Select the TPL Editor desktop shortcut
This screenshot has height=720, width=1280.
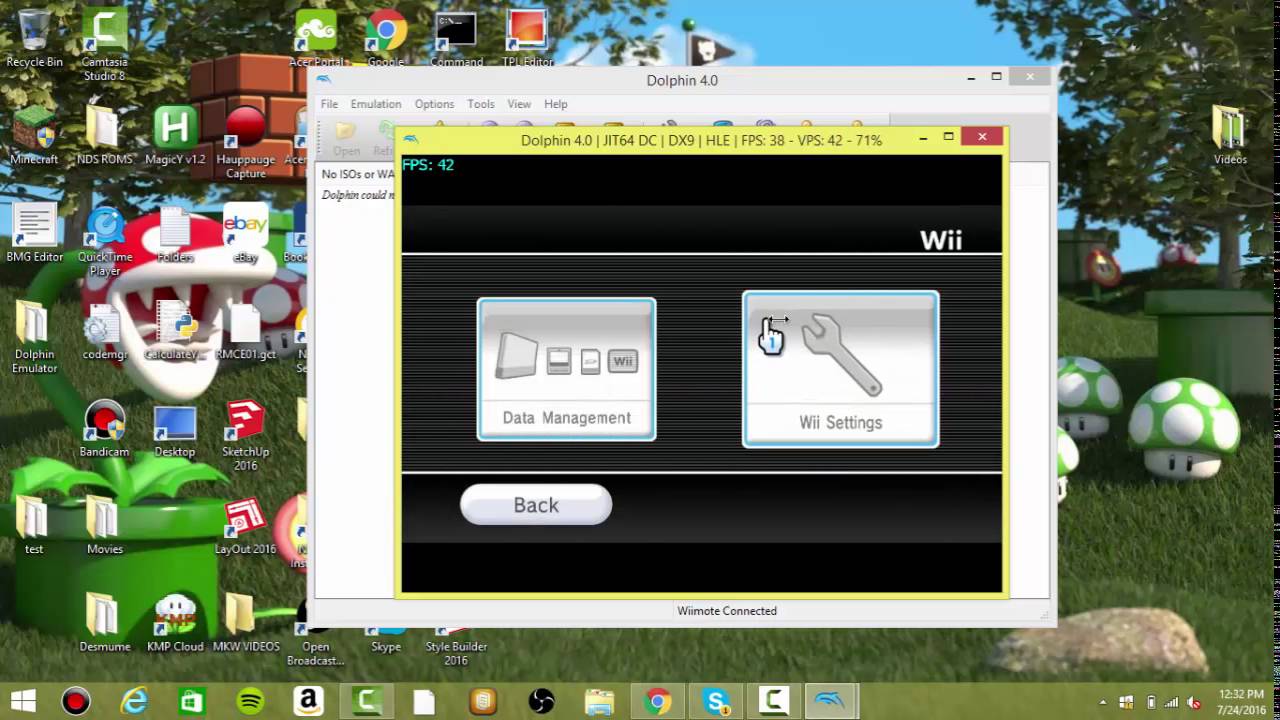tap(527, 38)
